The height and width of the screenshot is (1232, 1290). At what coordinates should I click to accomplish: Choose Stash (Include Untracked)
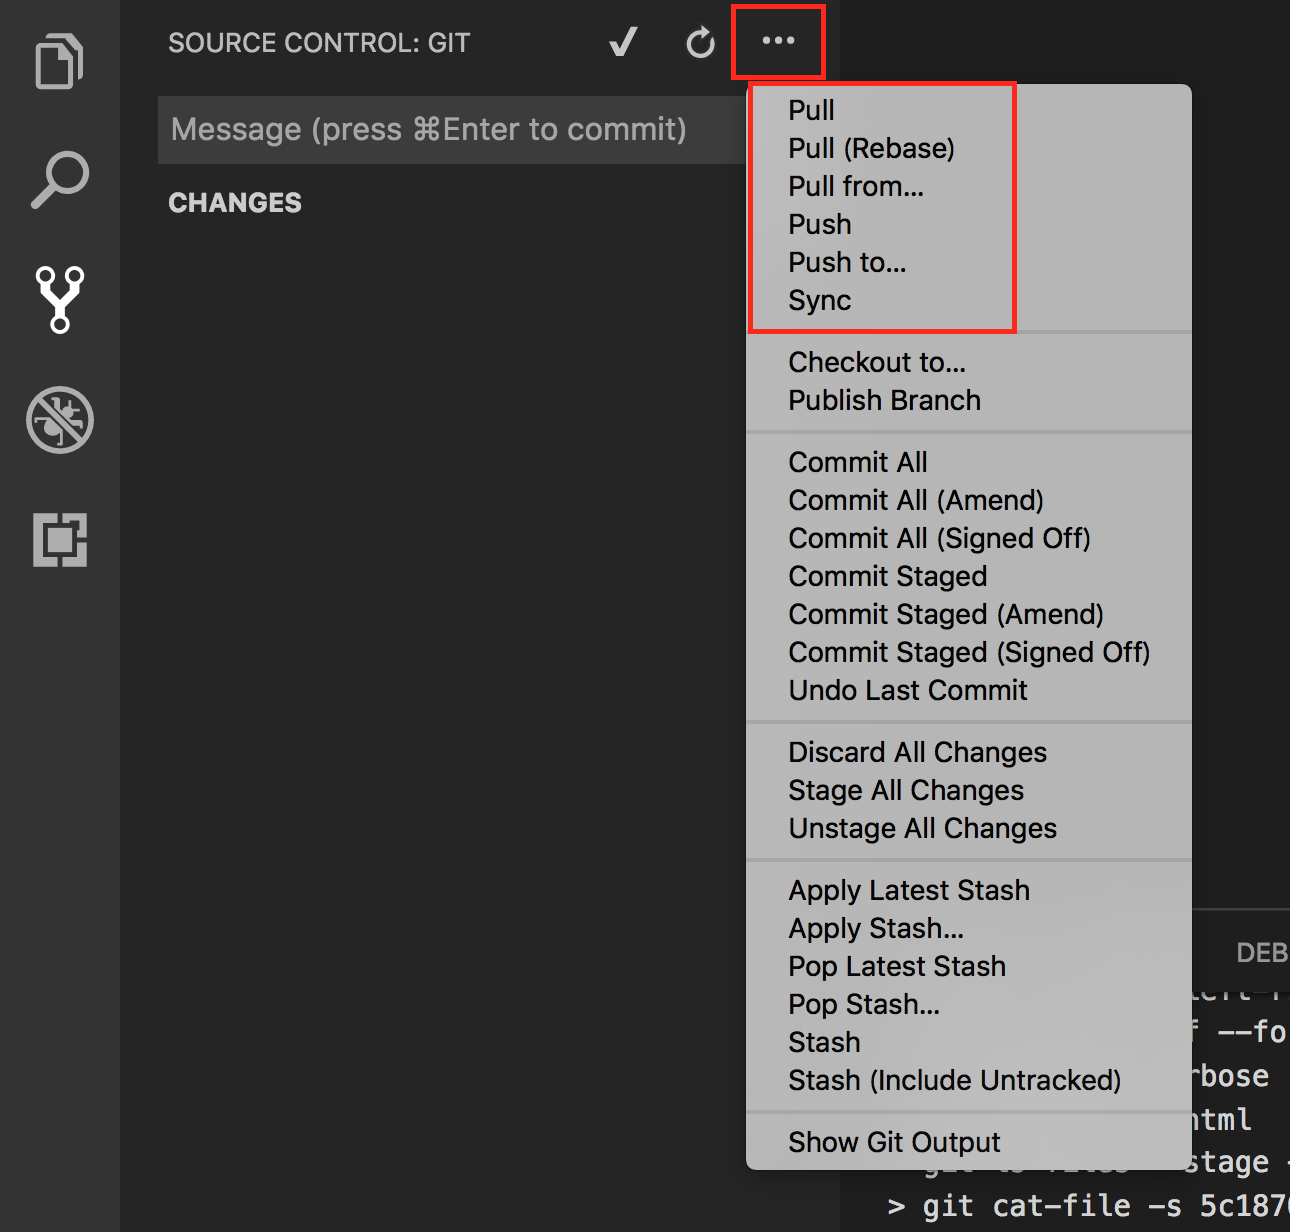tap(954, 1080)
